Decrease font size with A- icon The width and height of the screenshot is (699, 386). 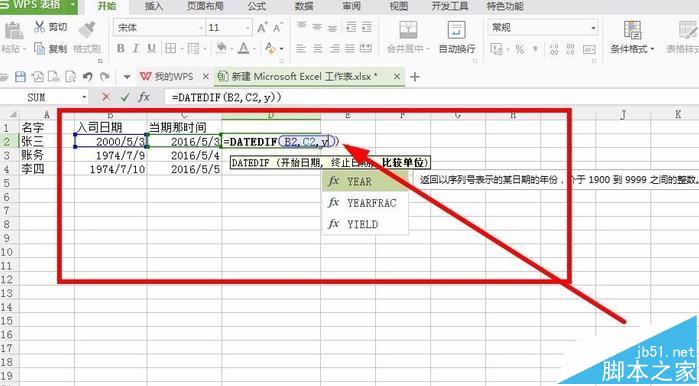278,28
